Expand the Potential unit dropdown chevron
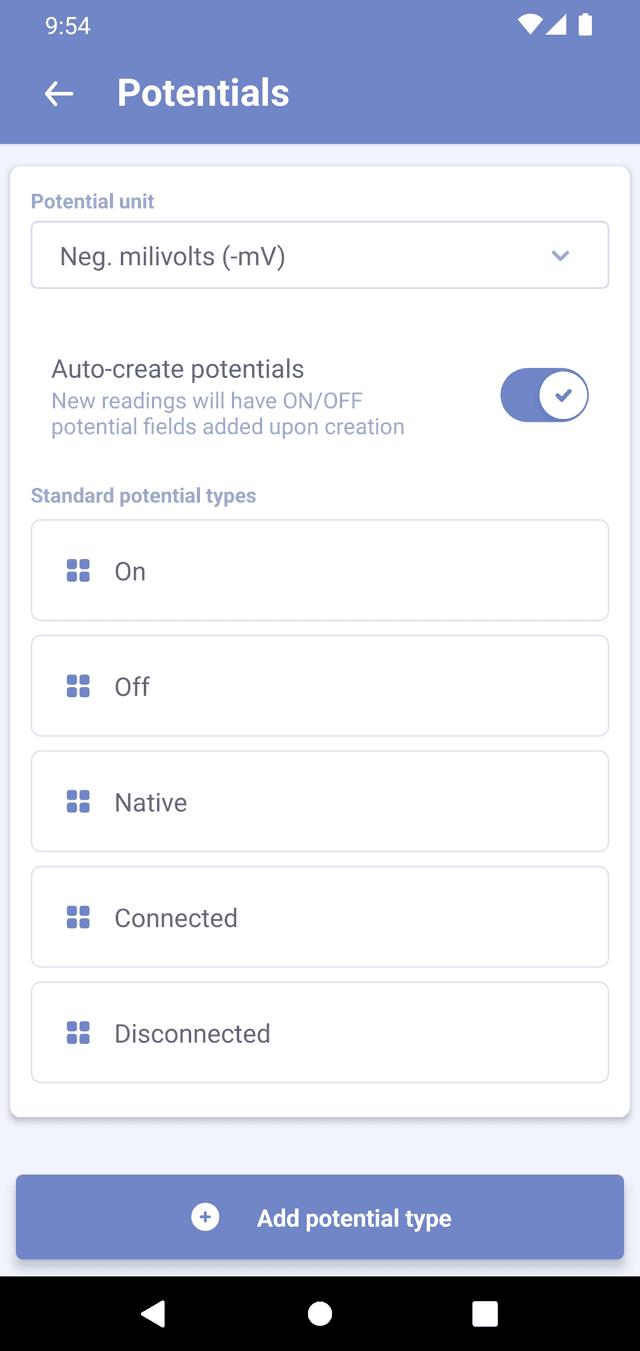 coord(560,256)
